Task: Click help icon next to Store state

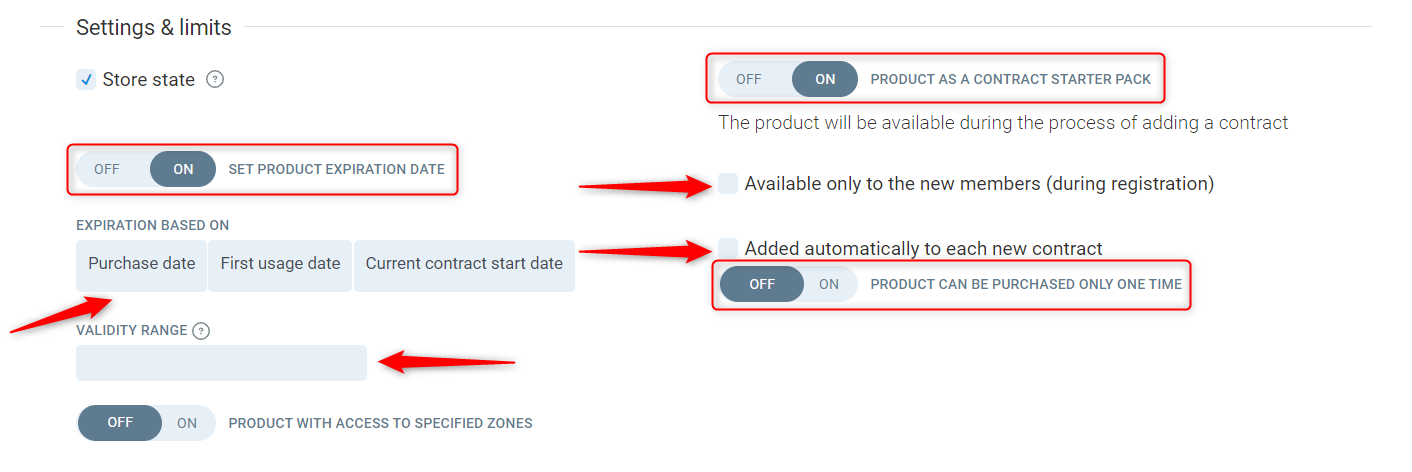Action: click(214, 80)
